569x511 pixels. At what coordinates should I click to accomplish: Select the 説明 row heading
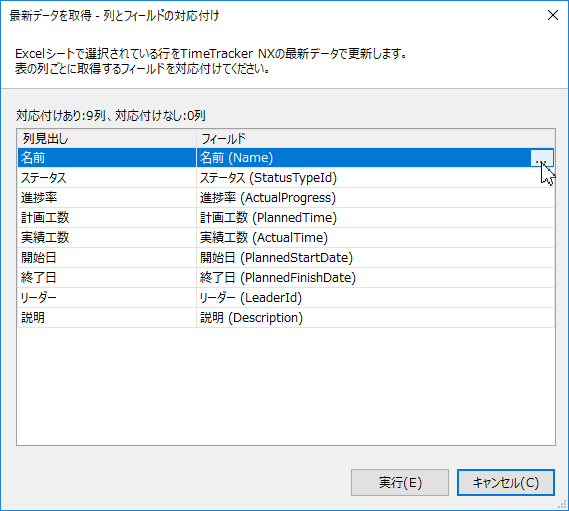point(107,318)
